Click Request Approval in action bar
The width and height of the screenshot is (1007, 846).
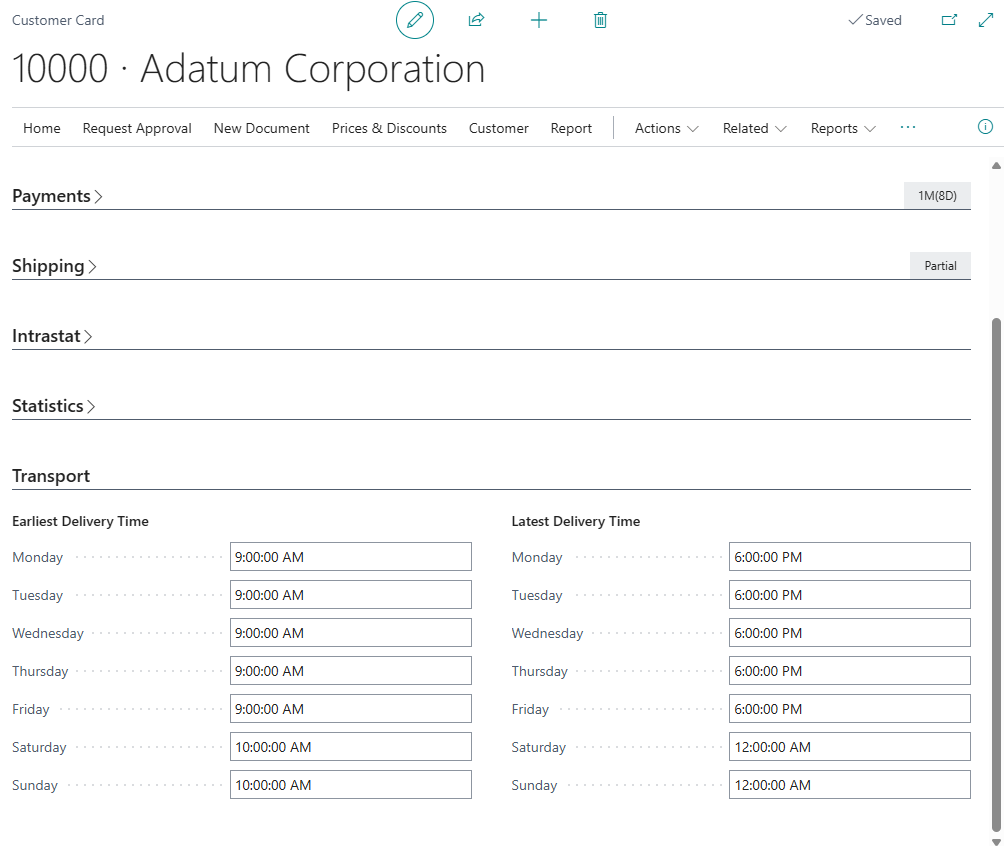coord(137,128)
